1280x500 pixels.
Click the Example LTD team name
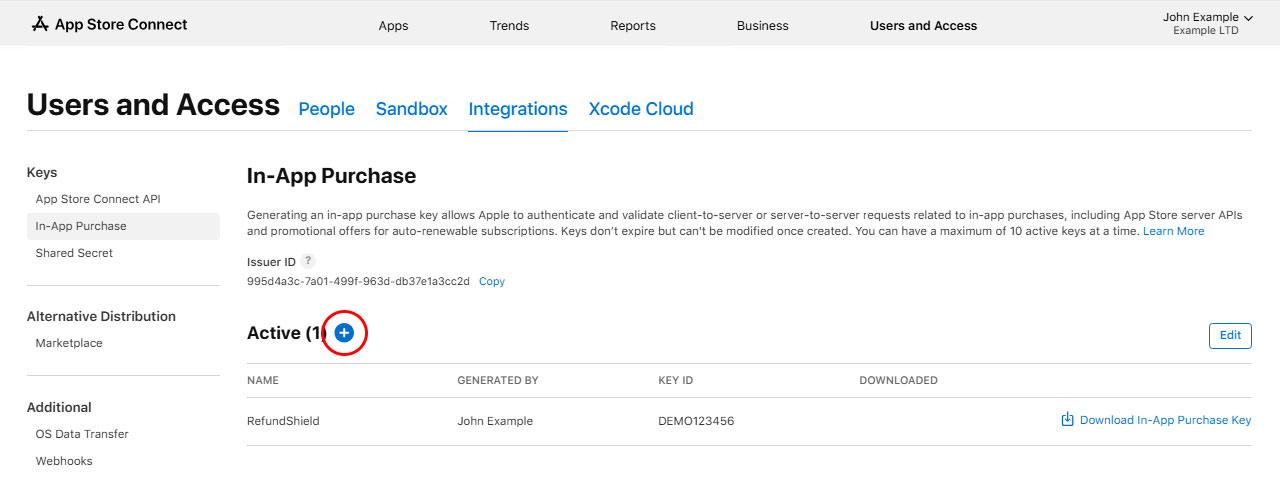[x=1206, y=31]
